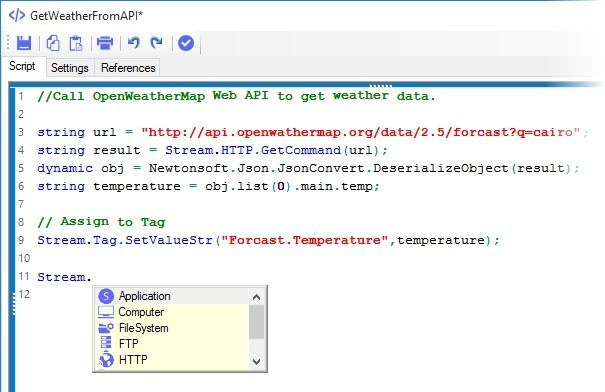Validate the script with the checkmark icon
Viewport: 605px width, 392px height.
pyautogui.click(x=186, y=43)
